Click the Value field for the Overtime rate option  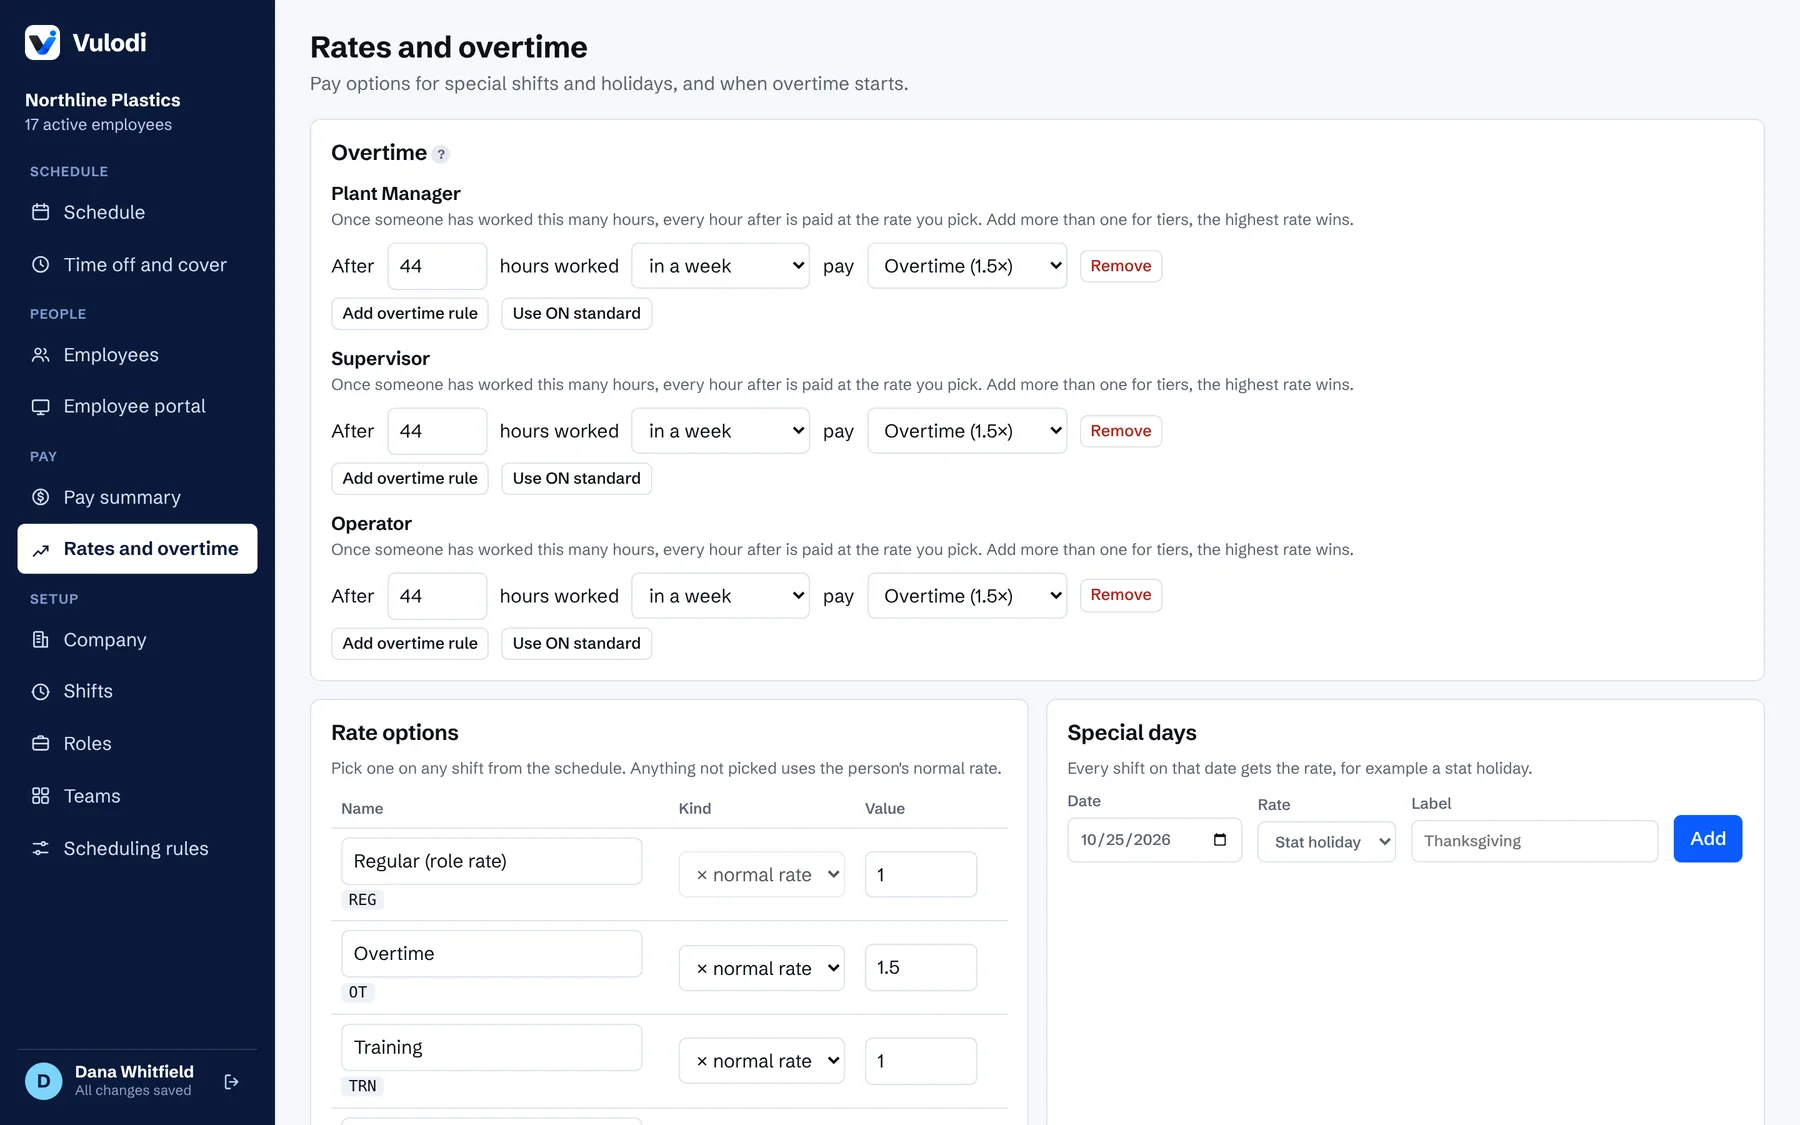pos(921,968)
